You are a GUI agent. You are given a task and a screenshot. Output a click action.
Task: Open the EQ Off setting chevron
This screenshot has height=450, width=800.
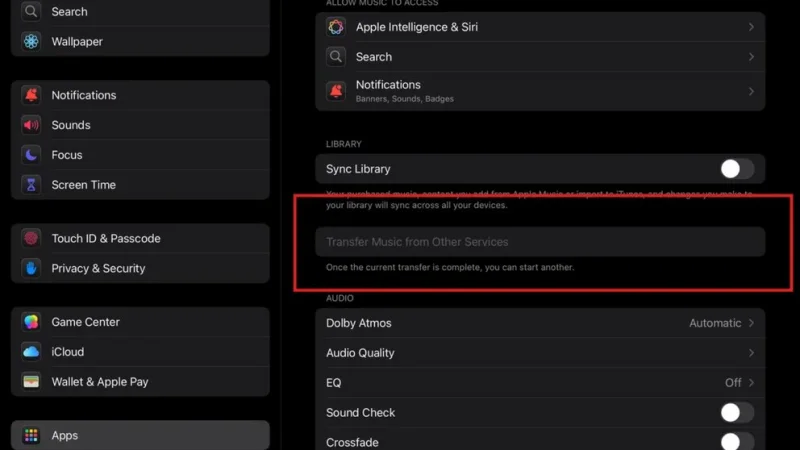click(x=751, y=383)
